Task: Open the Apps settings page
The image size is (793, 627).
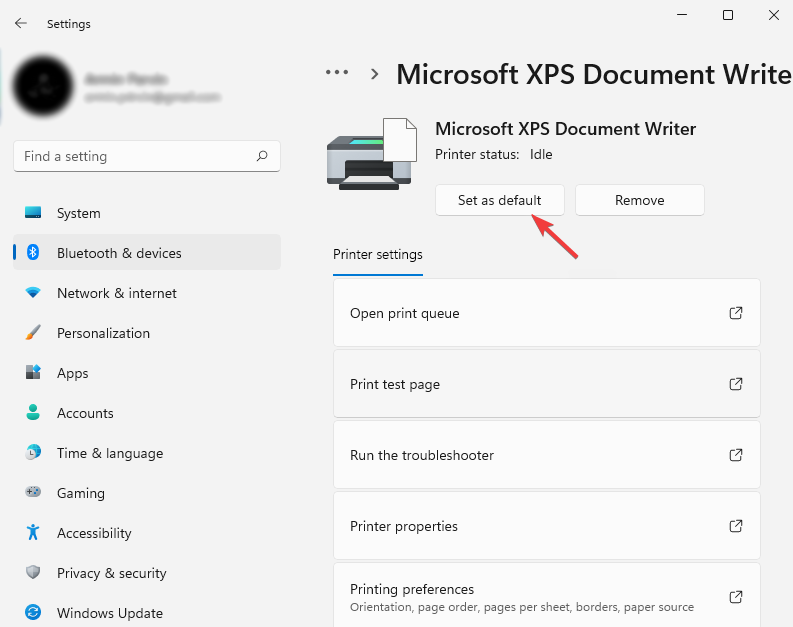Action: (147, 373)
